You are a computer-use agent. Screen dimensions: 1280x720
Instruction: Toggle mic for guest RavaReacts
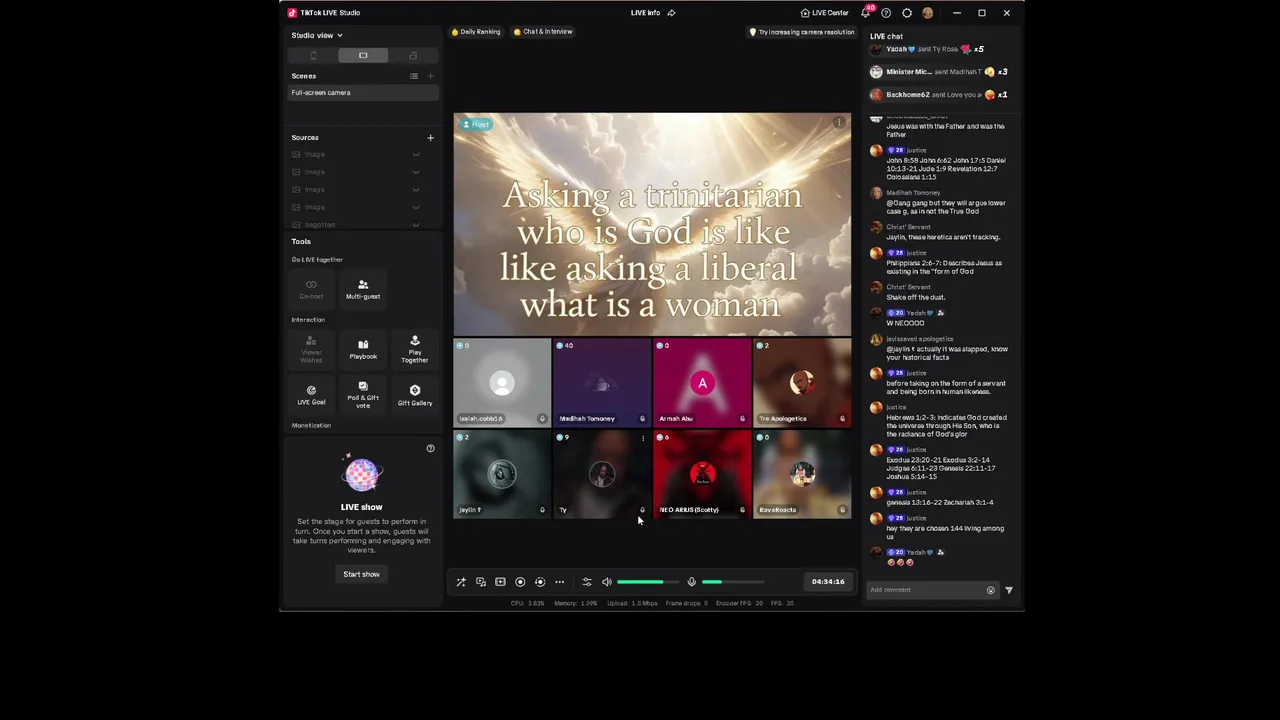[842, 510]
